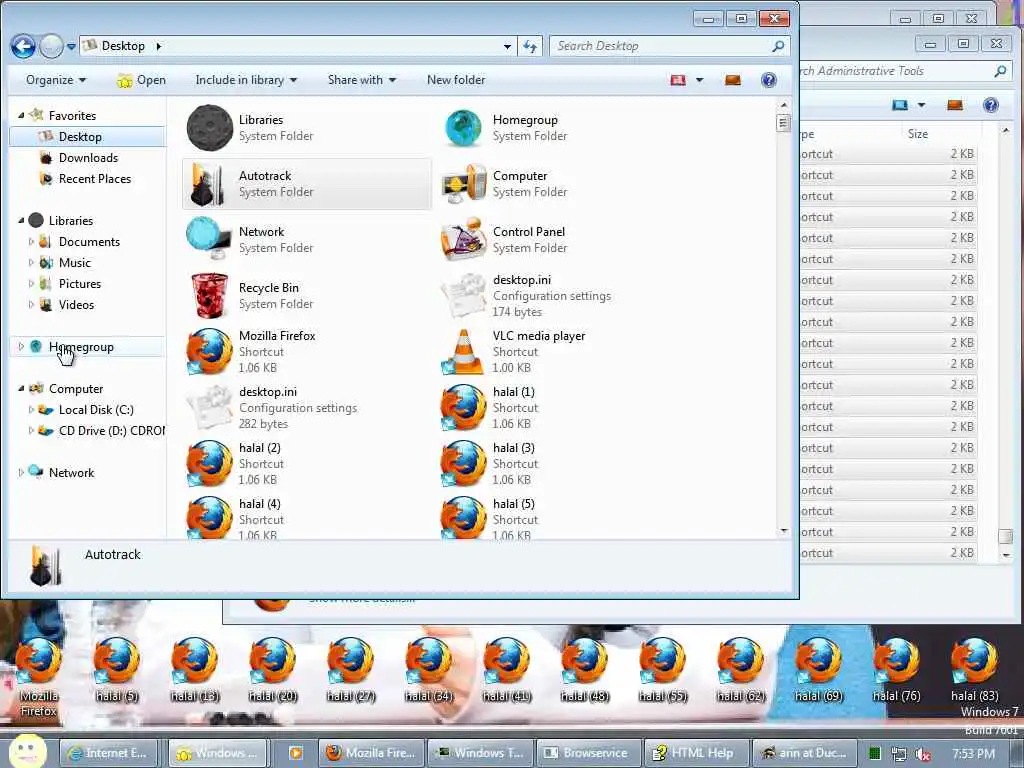Screen dimensions: 1024x768
Task: Select the halal (1) shortcut icon
Action: (464, 408)
